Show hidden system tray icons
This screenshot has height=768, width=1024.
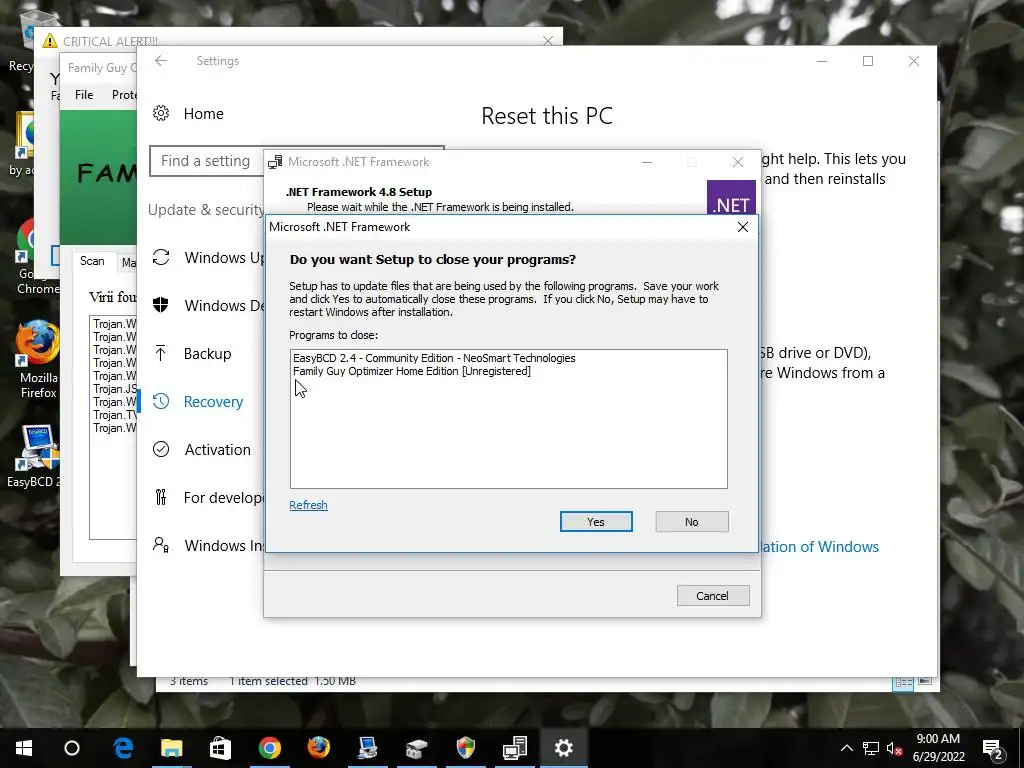click(846, 748)
